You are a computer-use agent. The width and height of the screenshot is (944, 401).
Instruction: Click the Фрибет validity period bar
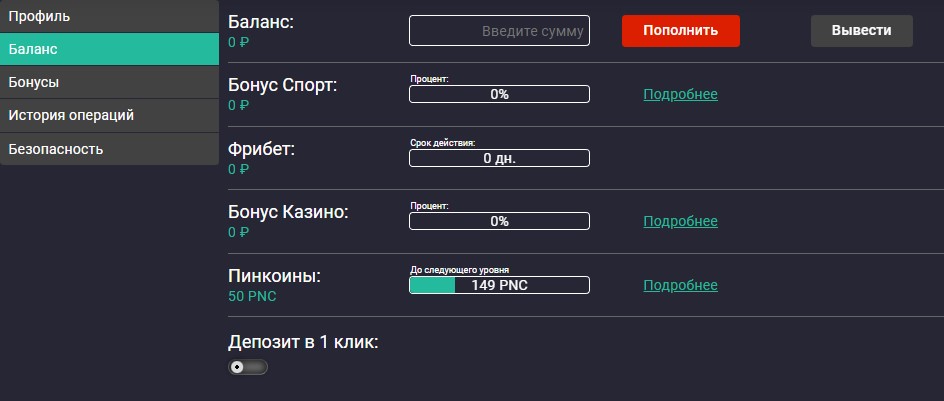pyautogui.click(x=499, y=158)
